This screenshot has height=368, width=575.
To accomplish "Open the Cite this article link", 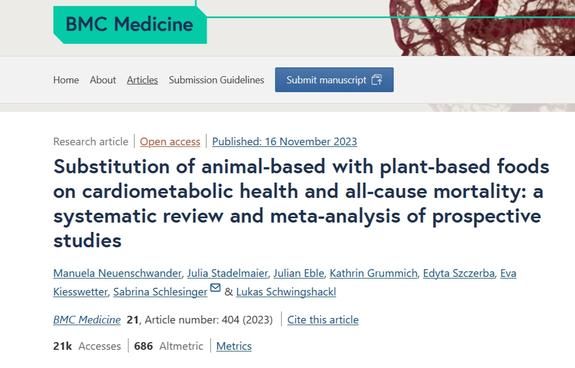I will 323,320.
